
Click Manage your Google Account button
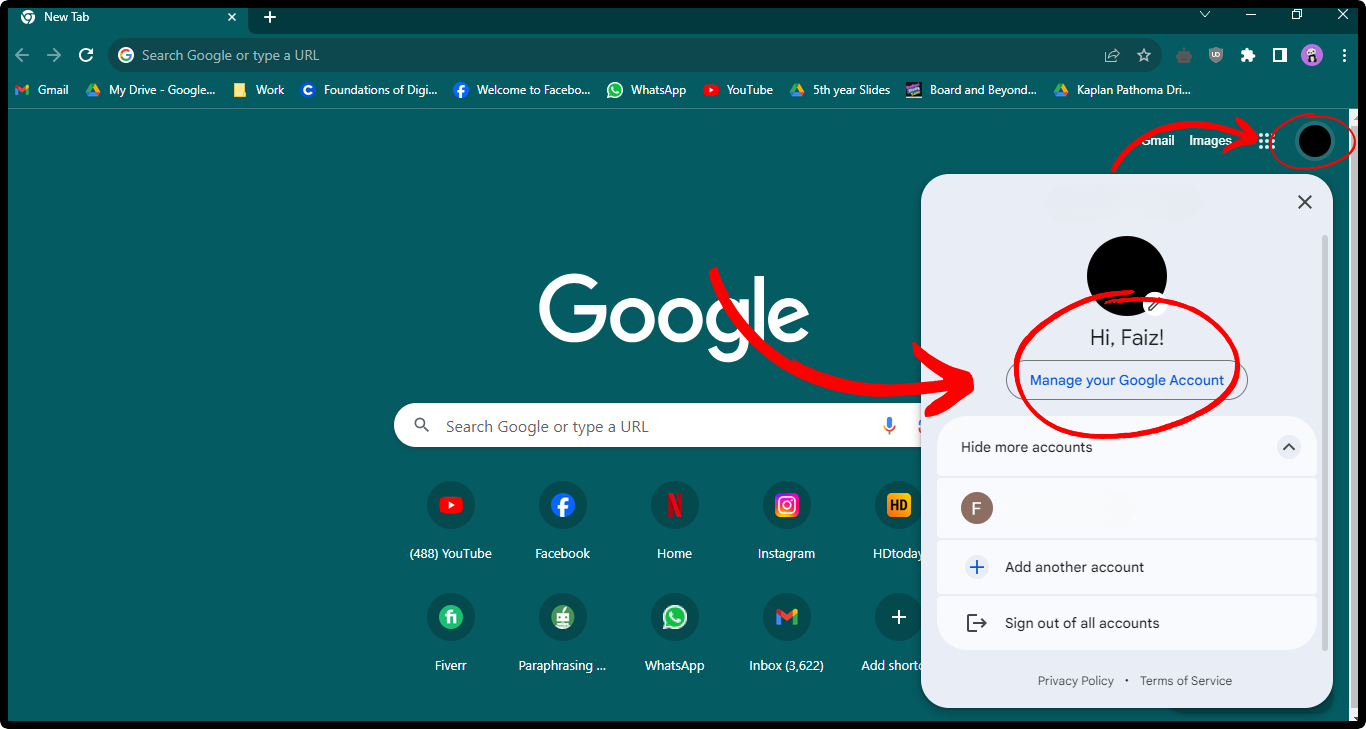pos(1126,380)
